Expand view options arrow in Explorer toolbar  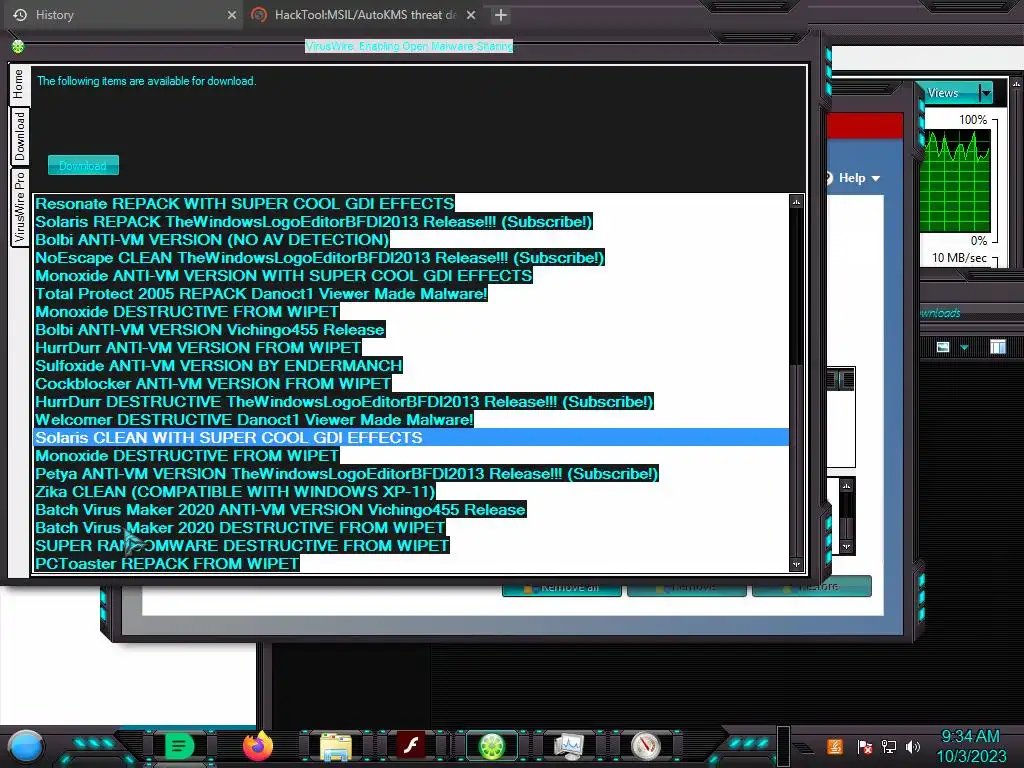coord(964,347)
